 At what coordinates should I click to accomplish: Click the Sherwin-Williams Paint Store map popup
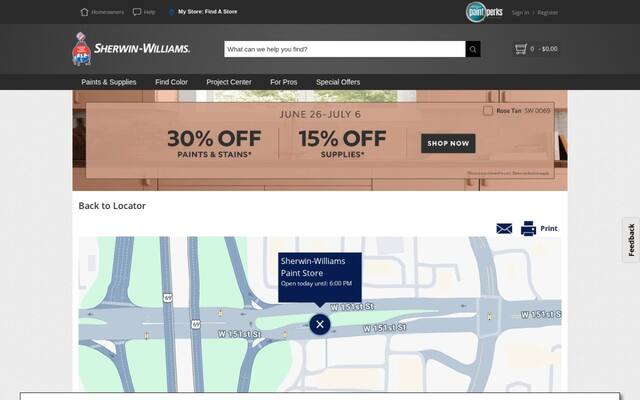(x=320, y=277)
